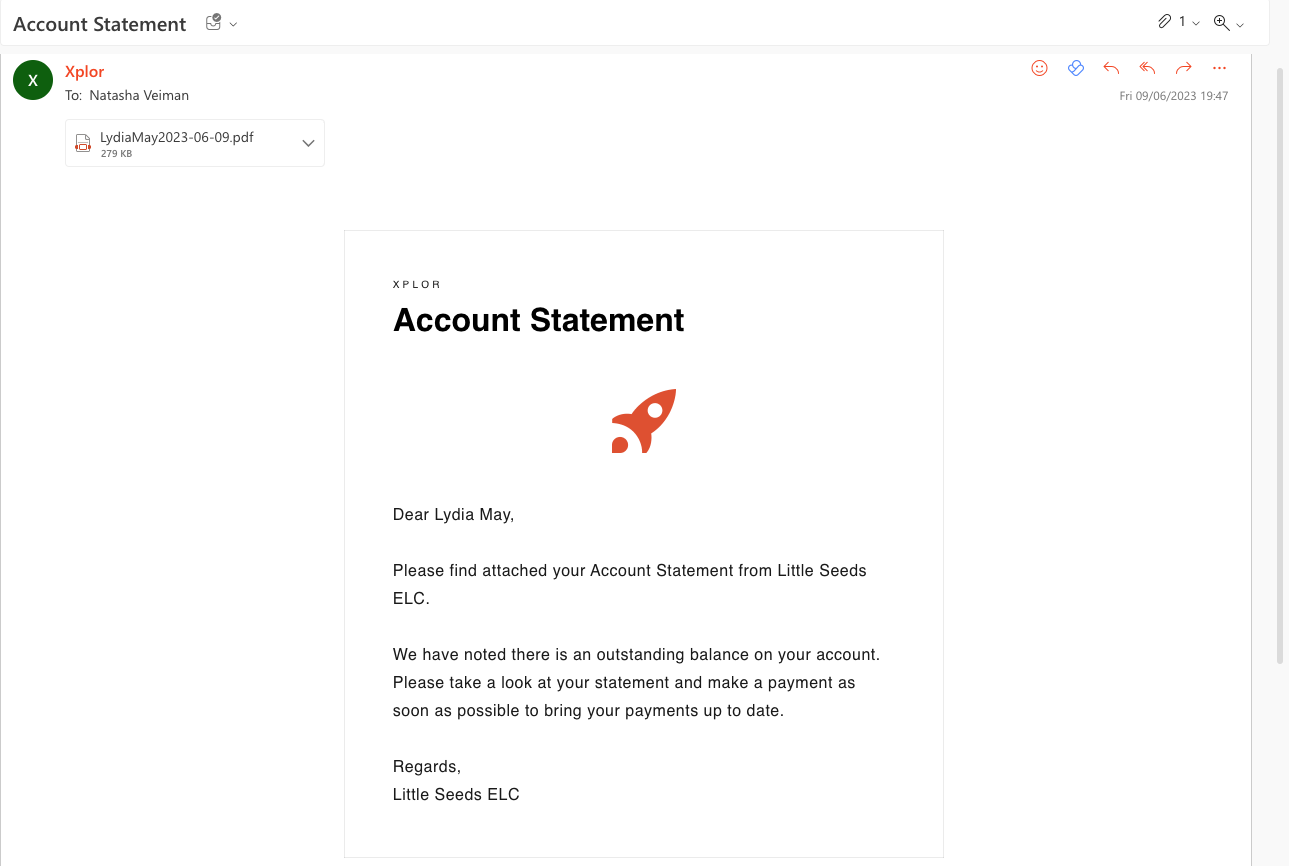
Task: Open the mark-as-read chevron menu
Action: [233, 23]
